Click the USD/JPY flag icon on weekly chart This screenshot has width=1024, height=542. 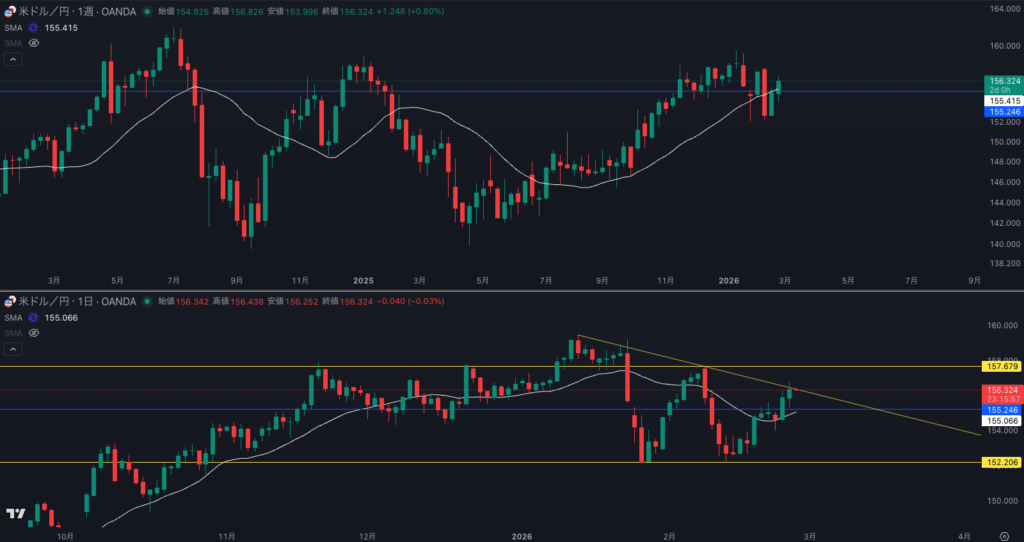click(x=10, y=11)
